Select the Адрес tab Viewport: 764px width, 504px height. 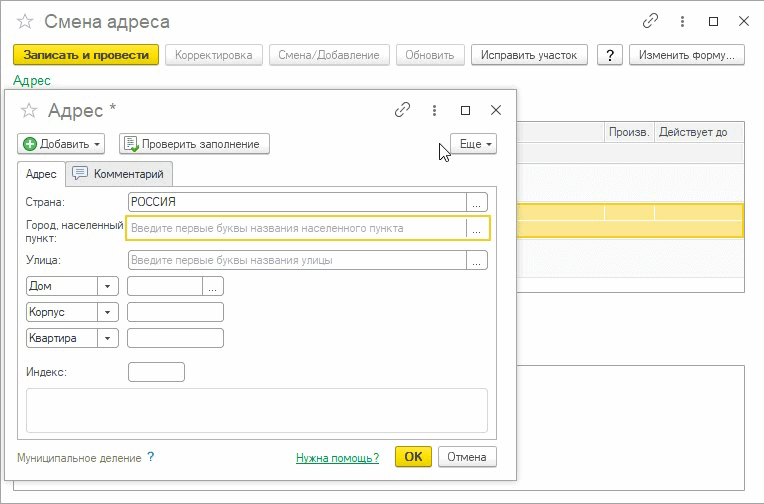pyautogui.click(x=41, y=174)
